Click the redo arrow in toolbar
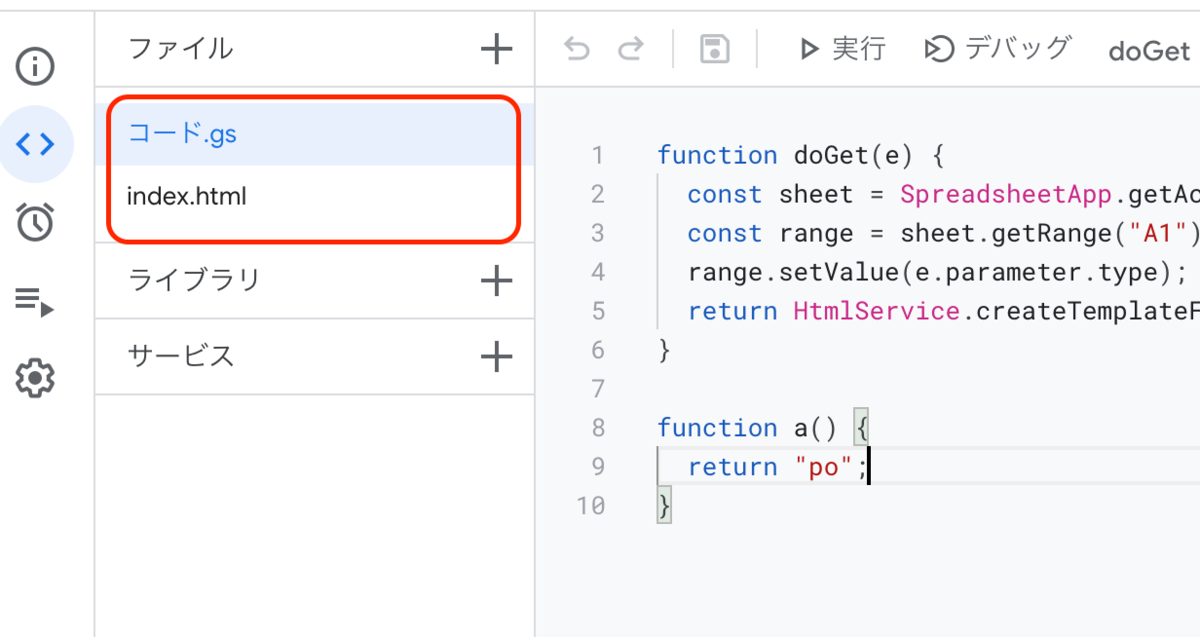The image size is (1200, 637). pyautogui.click(x=630, y=49)
